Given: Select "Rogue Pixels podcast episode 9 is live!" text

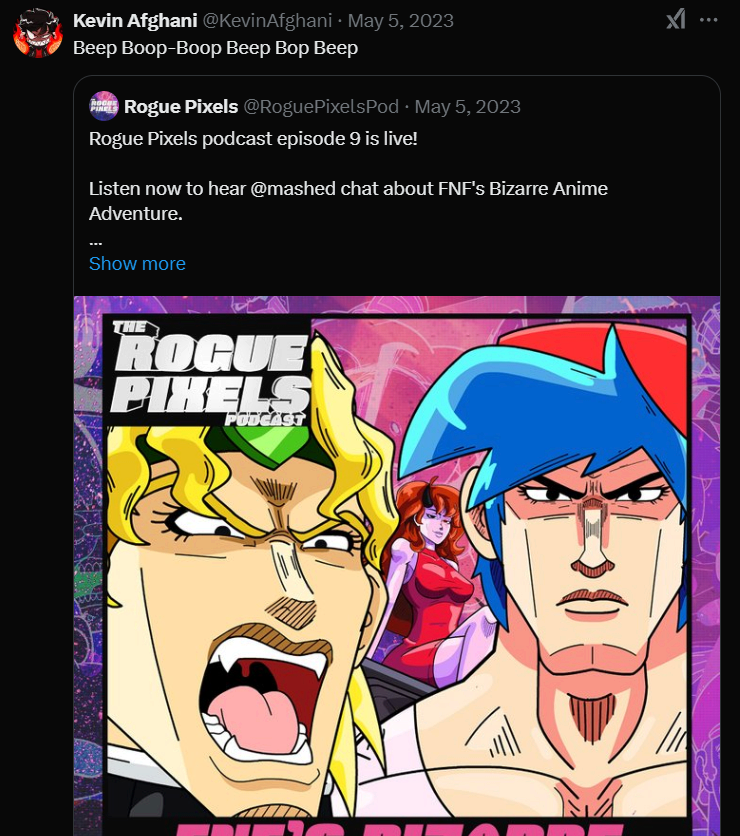Looking at the screenshot, I should tap(253, 137).
